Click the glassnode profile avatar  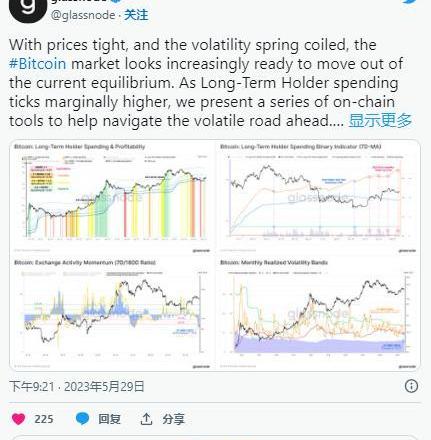click(x=28, y=8)
